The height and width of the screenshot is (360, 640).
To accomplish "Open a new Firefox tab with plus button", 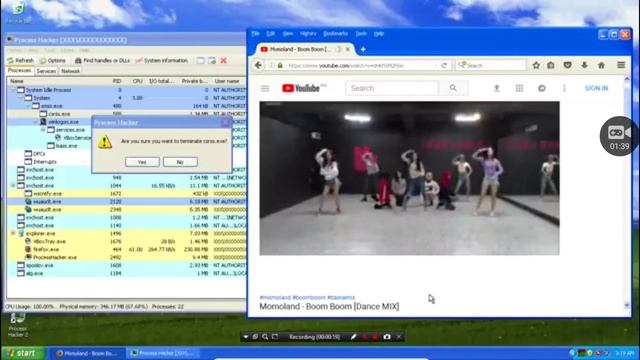I will (363, 49).
